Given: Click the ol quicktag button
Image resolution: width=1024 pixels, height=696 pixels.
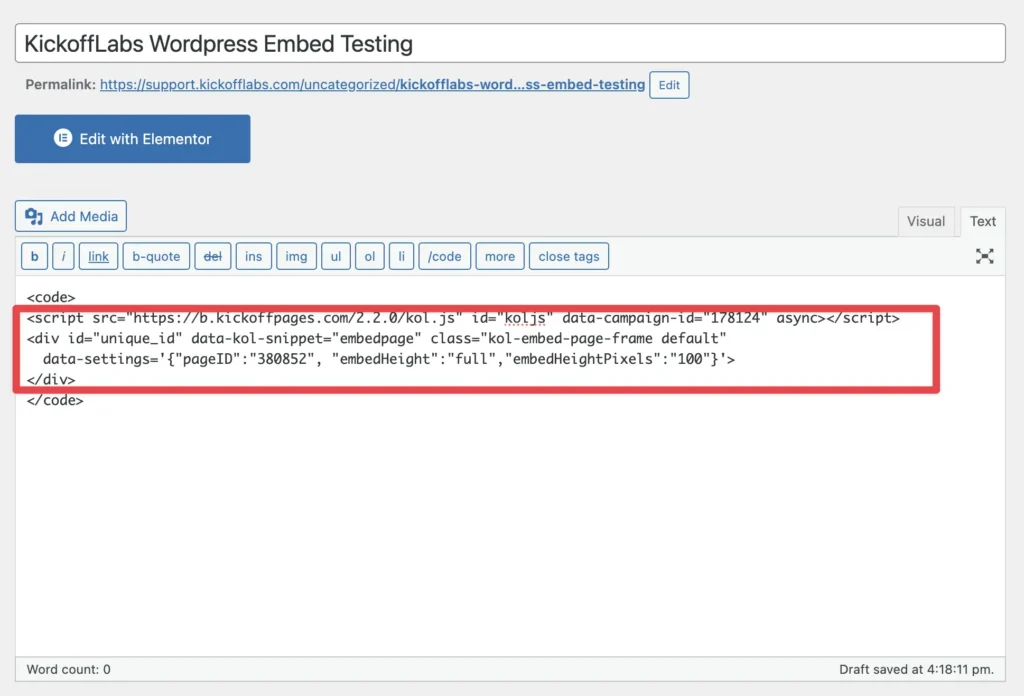Looking at the screenshot, I should pos(370,256).
